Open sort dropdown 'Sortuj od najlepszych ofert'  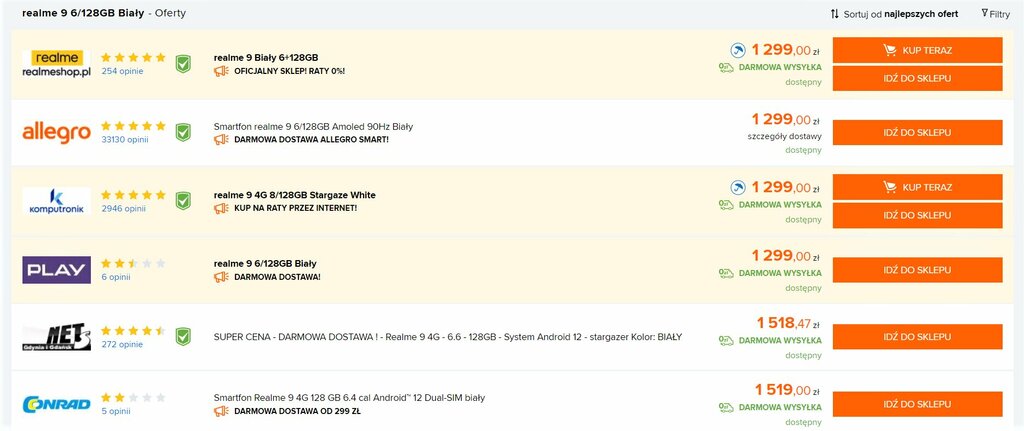click(x=895, y=14)
